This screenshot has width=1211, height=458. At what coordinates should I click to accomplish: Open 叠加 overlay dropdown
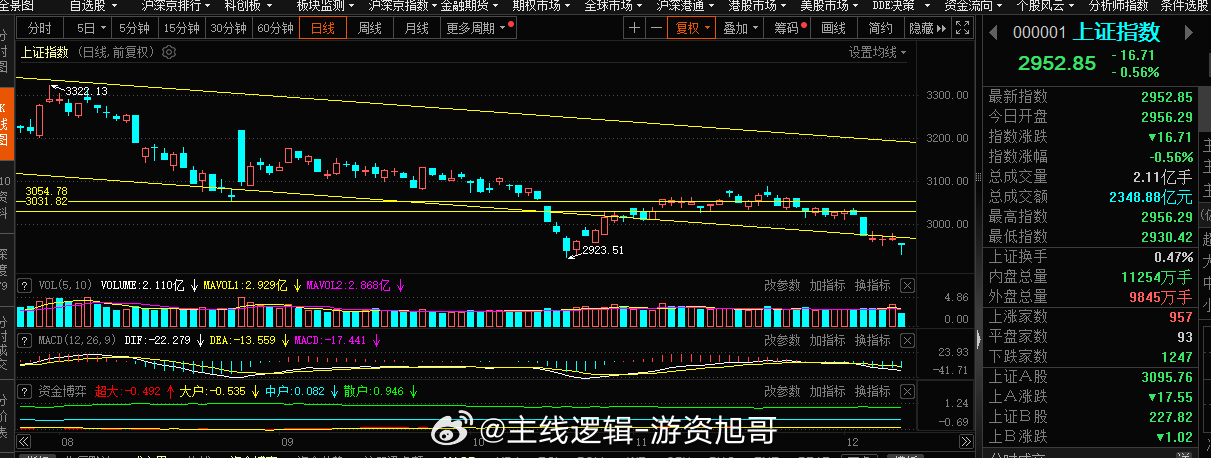(x=742, y=28)
